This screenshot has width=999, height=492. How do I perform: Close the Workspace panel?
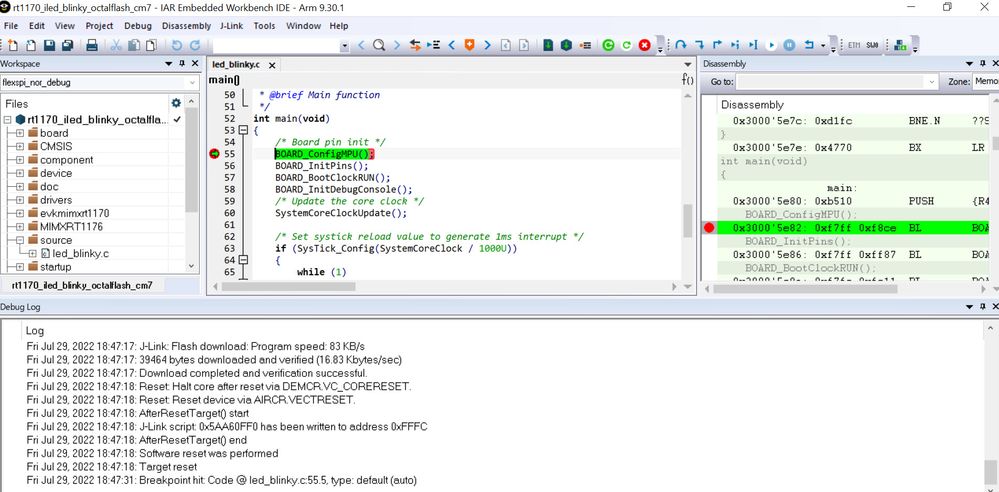(x=194, y=64)
